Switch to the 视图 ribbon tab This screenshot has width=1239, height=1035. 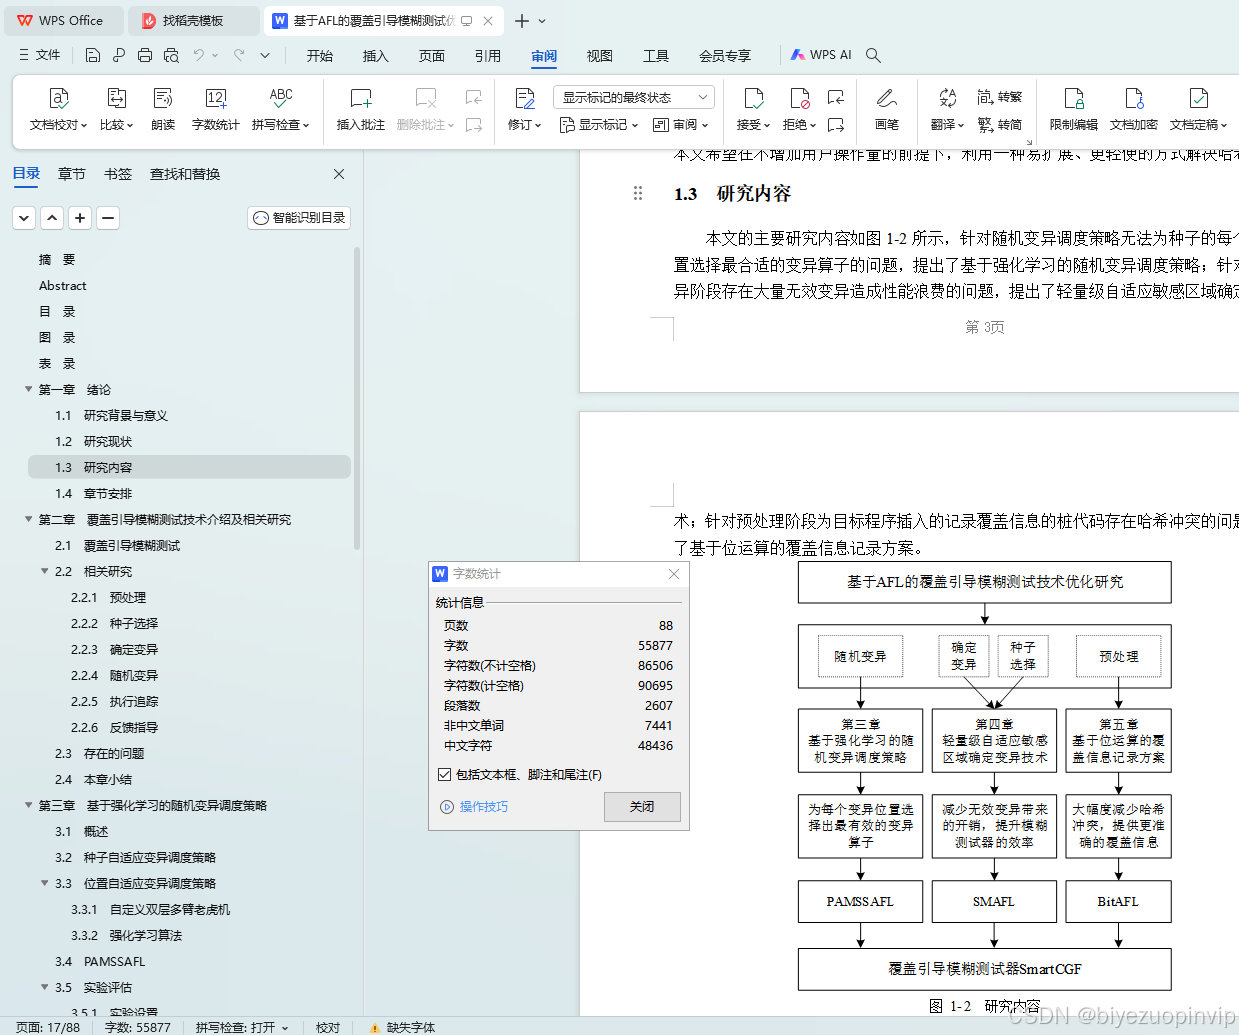click(x=599, y=56)
